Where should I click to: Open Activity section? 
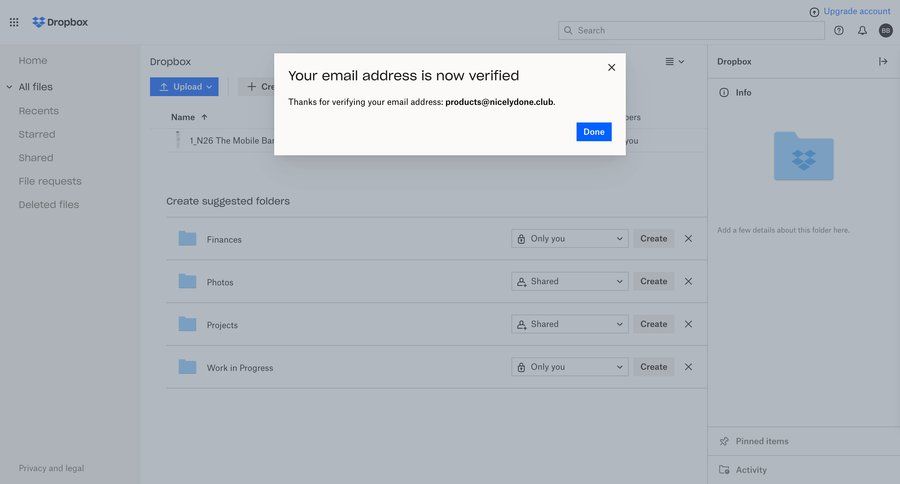[804, 470]
